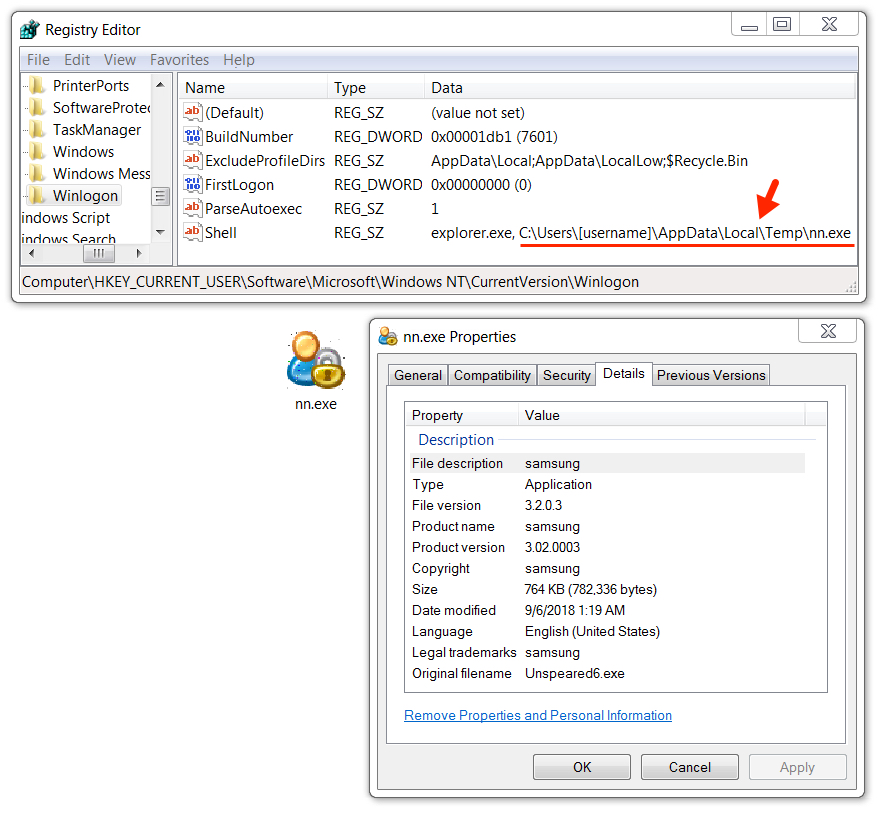Screen dimensions: 881x823
Task: Click the BuildNumber data 0x00001db1 (7601)
Action: click(x=494, y=137)
